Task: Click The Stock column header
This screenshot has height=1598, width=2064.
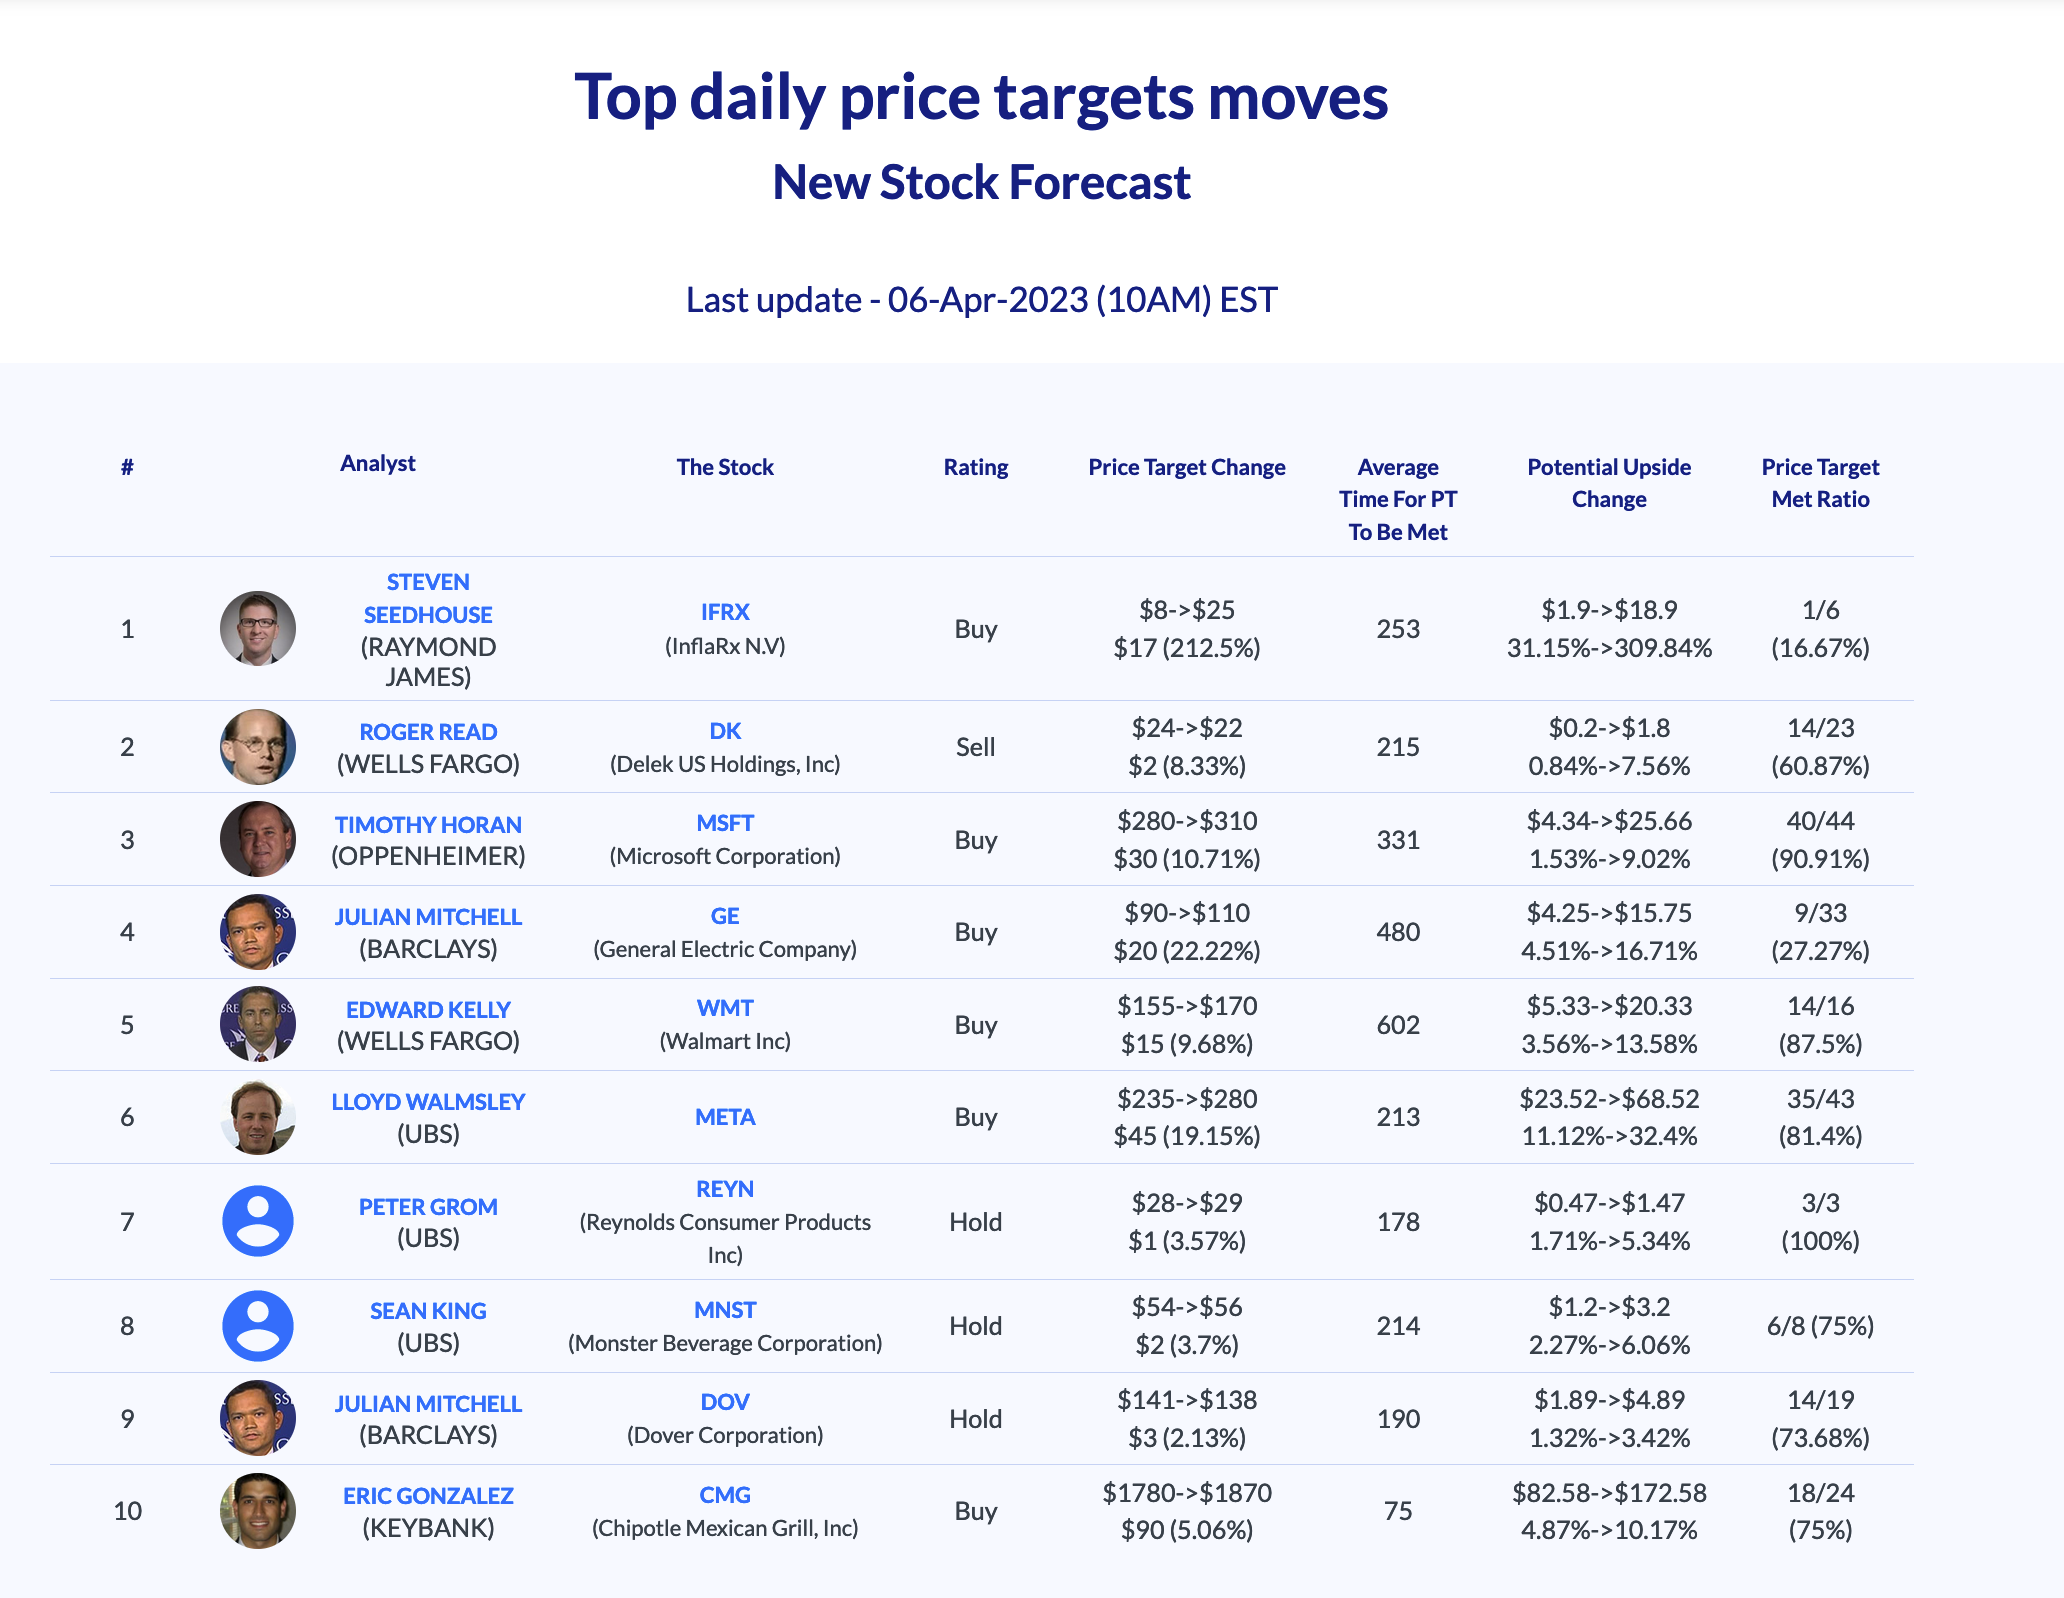Action: (x=725, y=467)
